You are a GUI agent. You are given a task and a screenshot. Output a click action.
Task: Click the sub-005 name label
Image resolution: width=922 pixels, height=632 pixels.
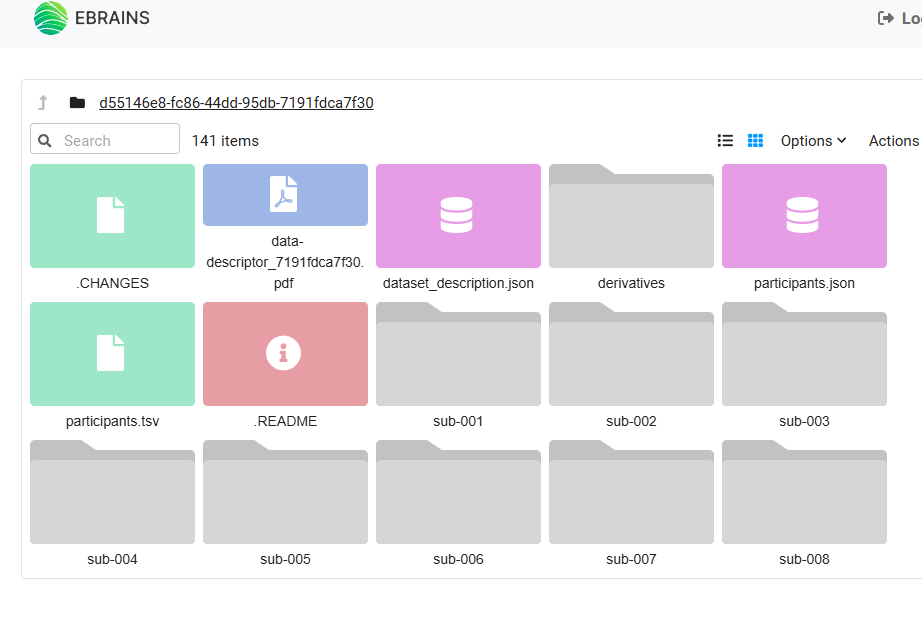[x=285, y=560]
